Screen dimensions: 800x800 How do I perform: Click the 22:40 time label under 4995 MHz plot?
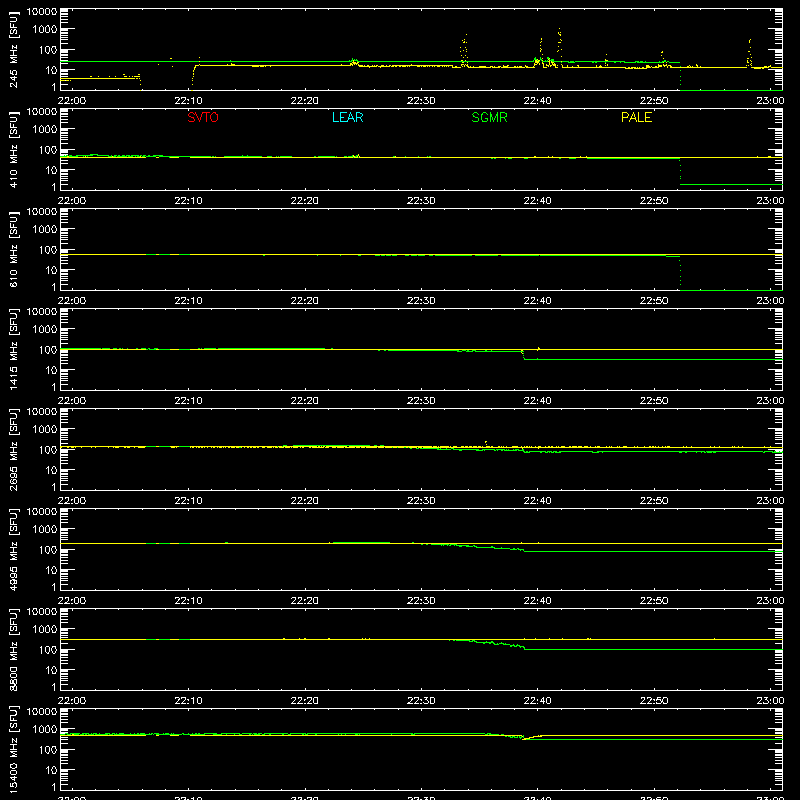tap(537, 601)
